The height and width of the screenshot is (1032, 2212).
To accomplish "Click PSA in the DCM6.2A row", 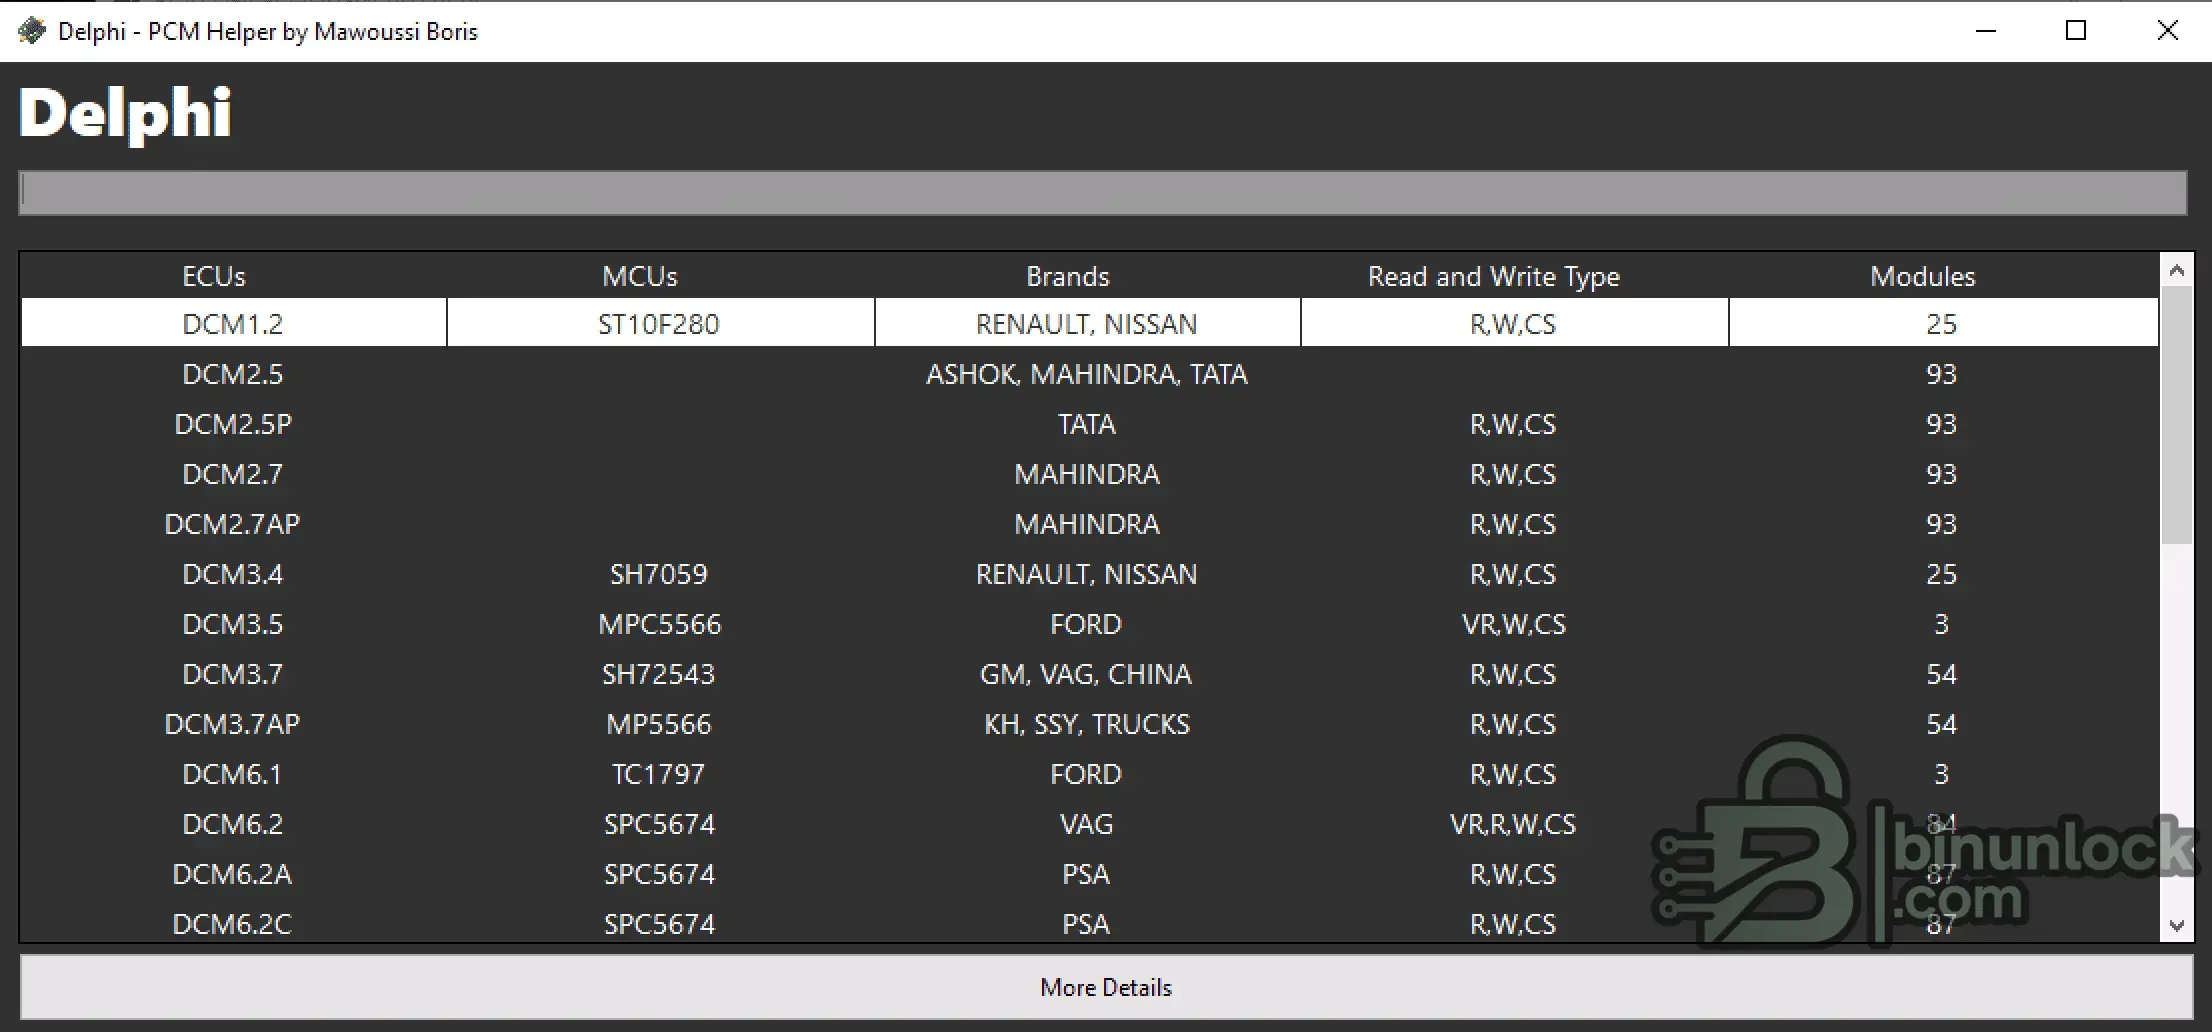I will coord(1086,874).
